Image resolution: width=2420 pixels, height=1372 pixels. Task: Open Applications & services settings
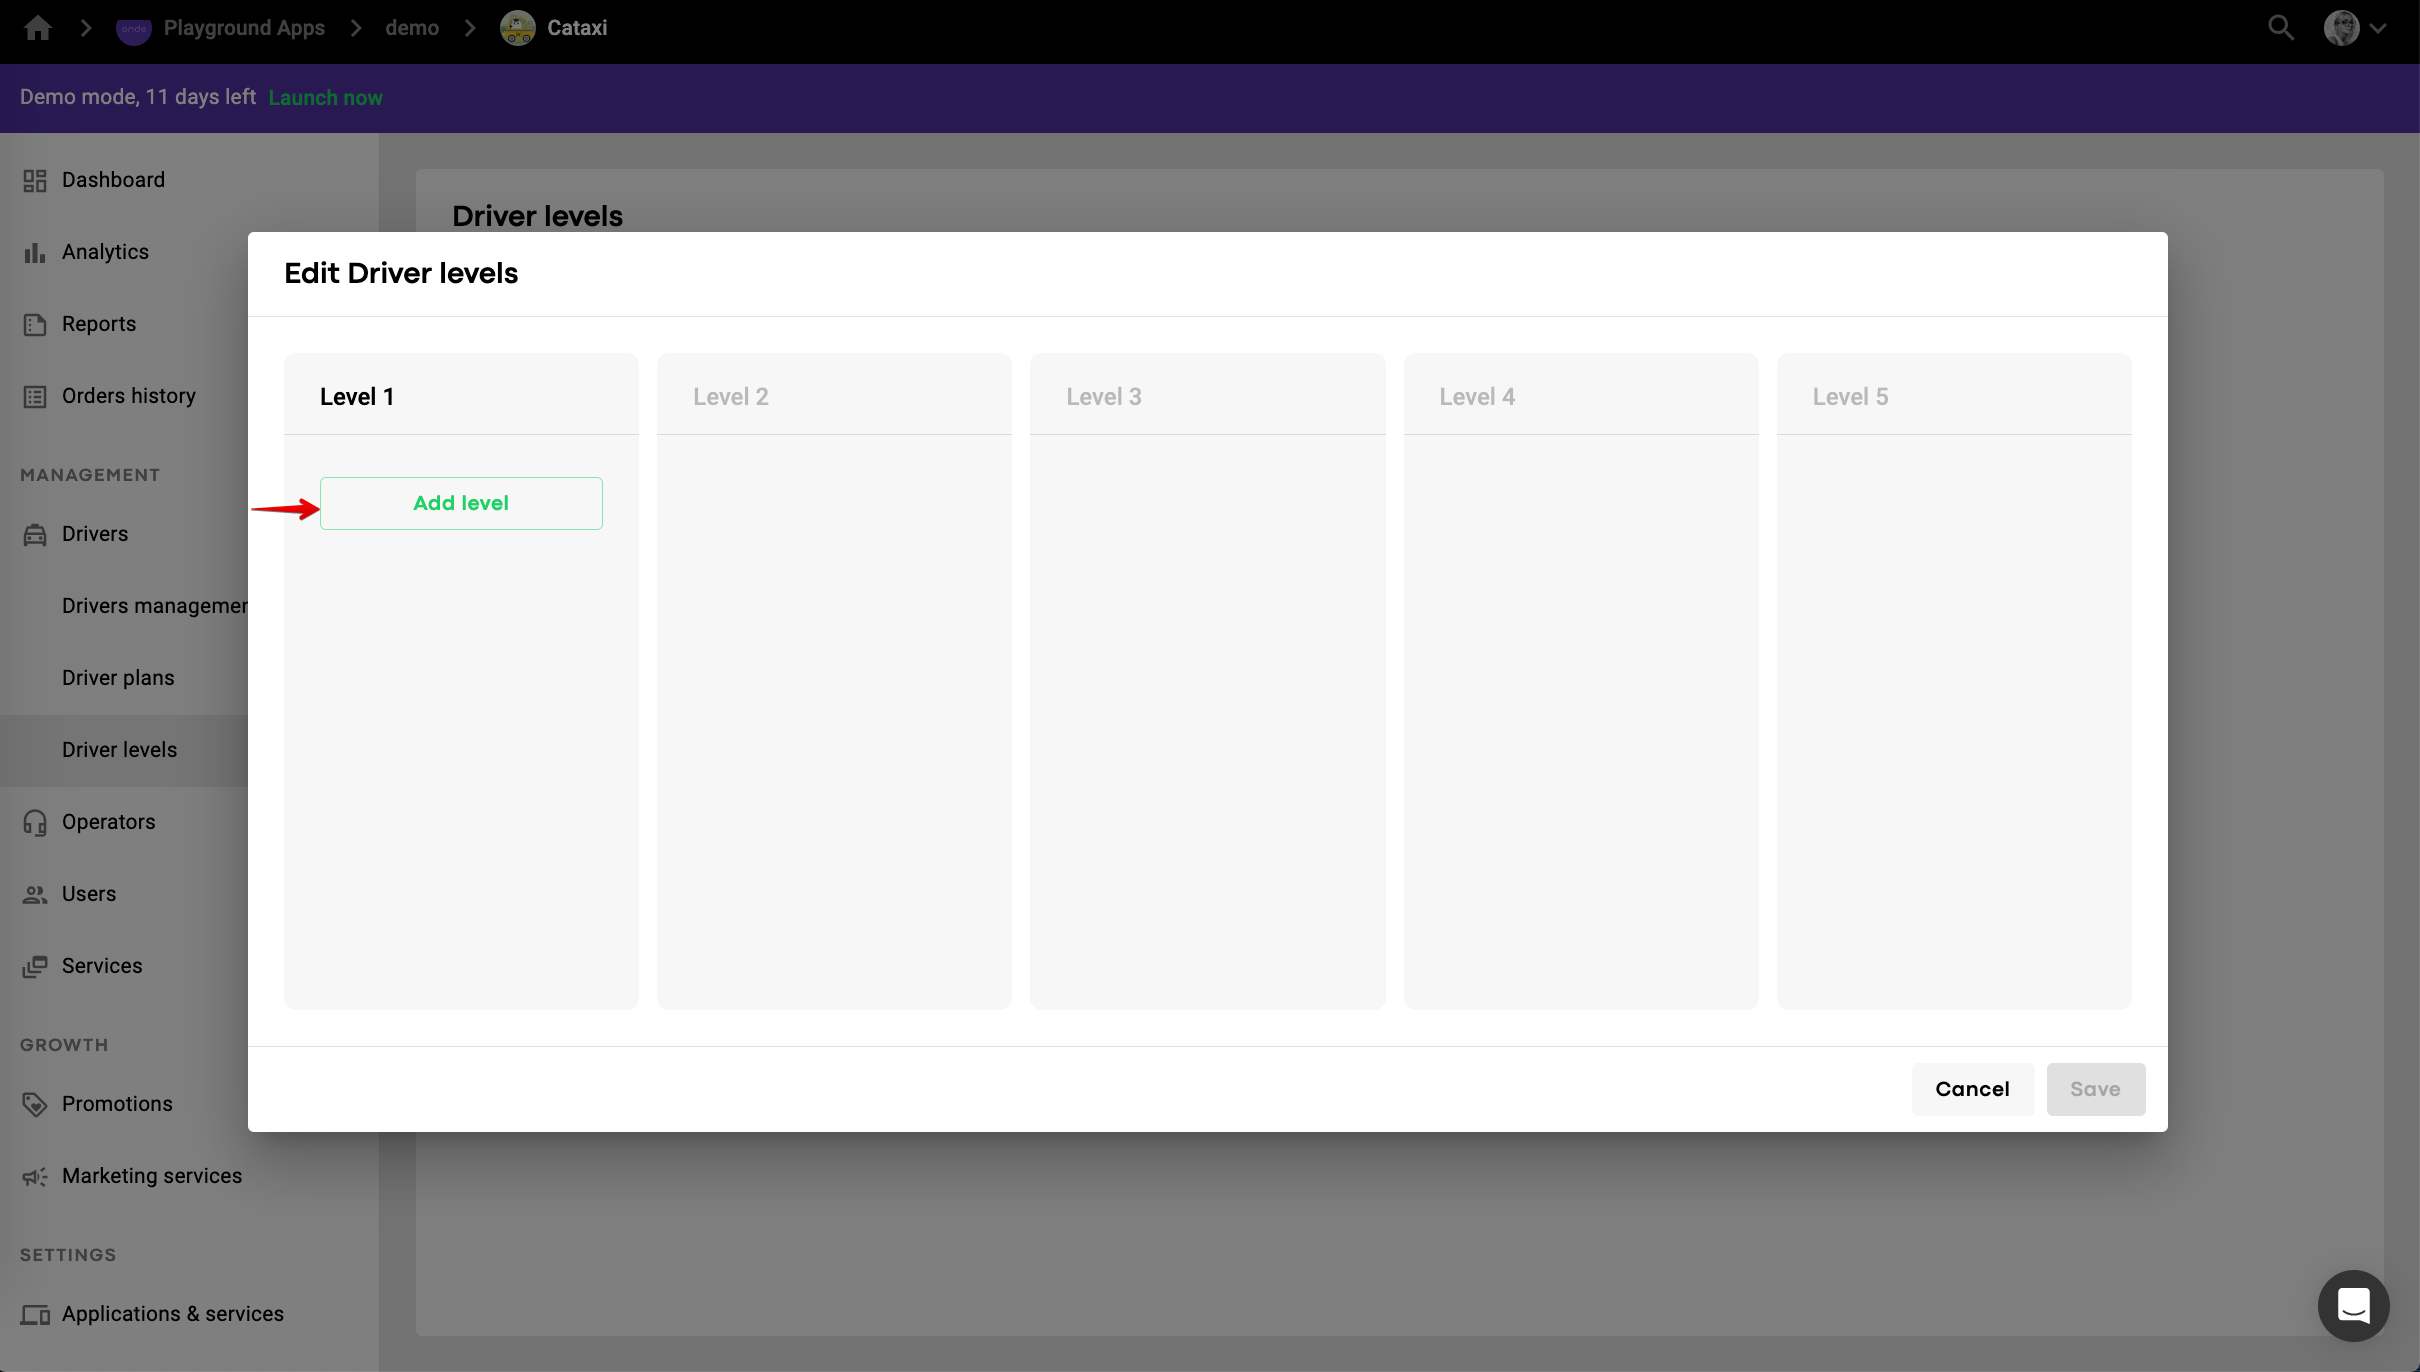pyautogui.click(x=173, y=1314)
